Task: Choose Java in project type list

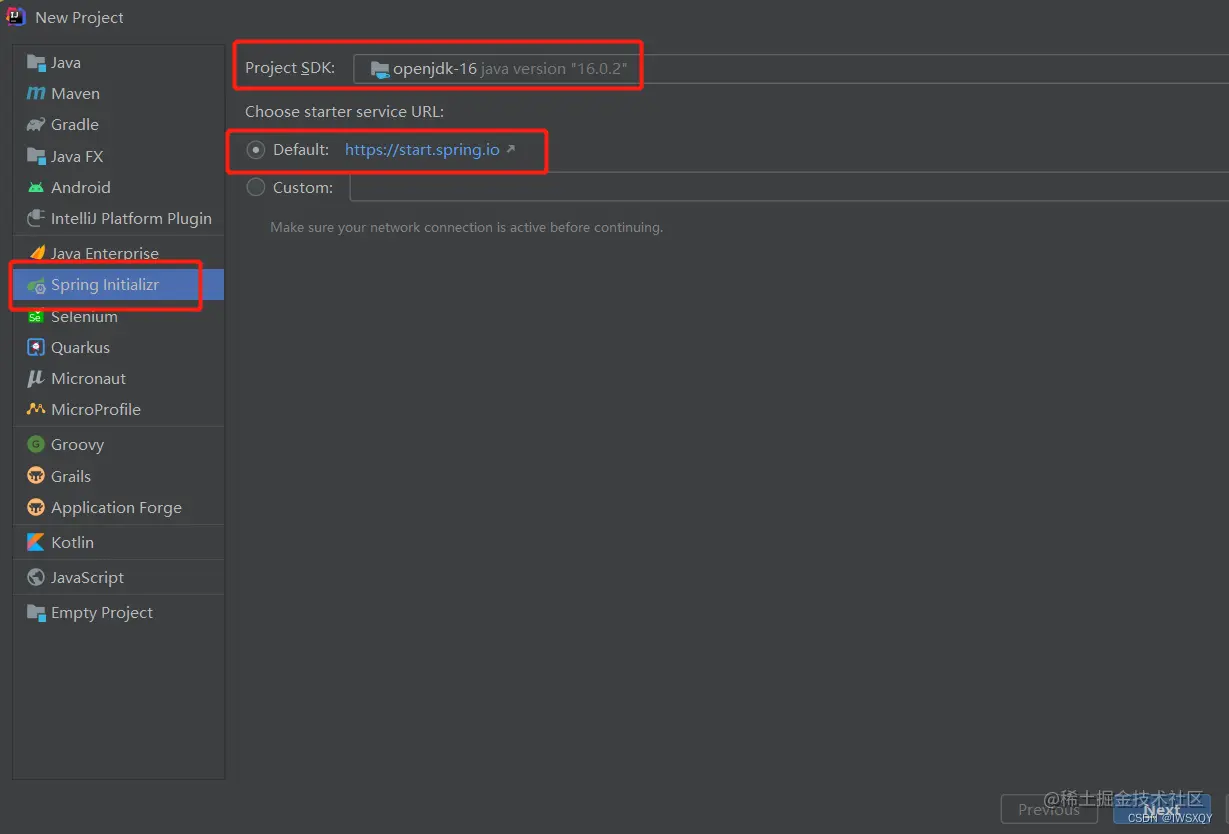Action: pos(118,63)
